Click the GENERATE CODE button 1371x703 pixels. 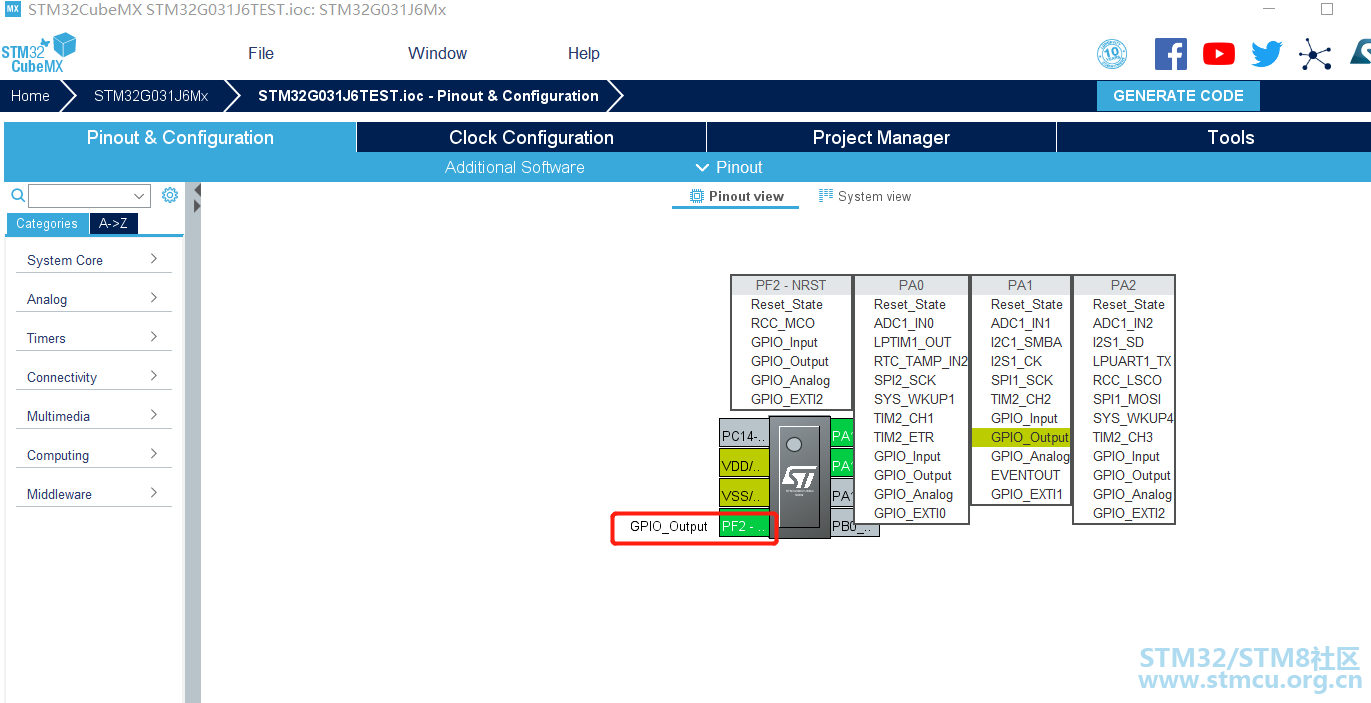point(1178,96)
